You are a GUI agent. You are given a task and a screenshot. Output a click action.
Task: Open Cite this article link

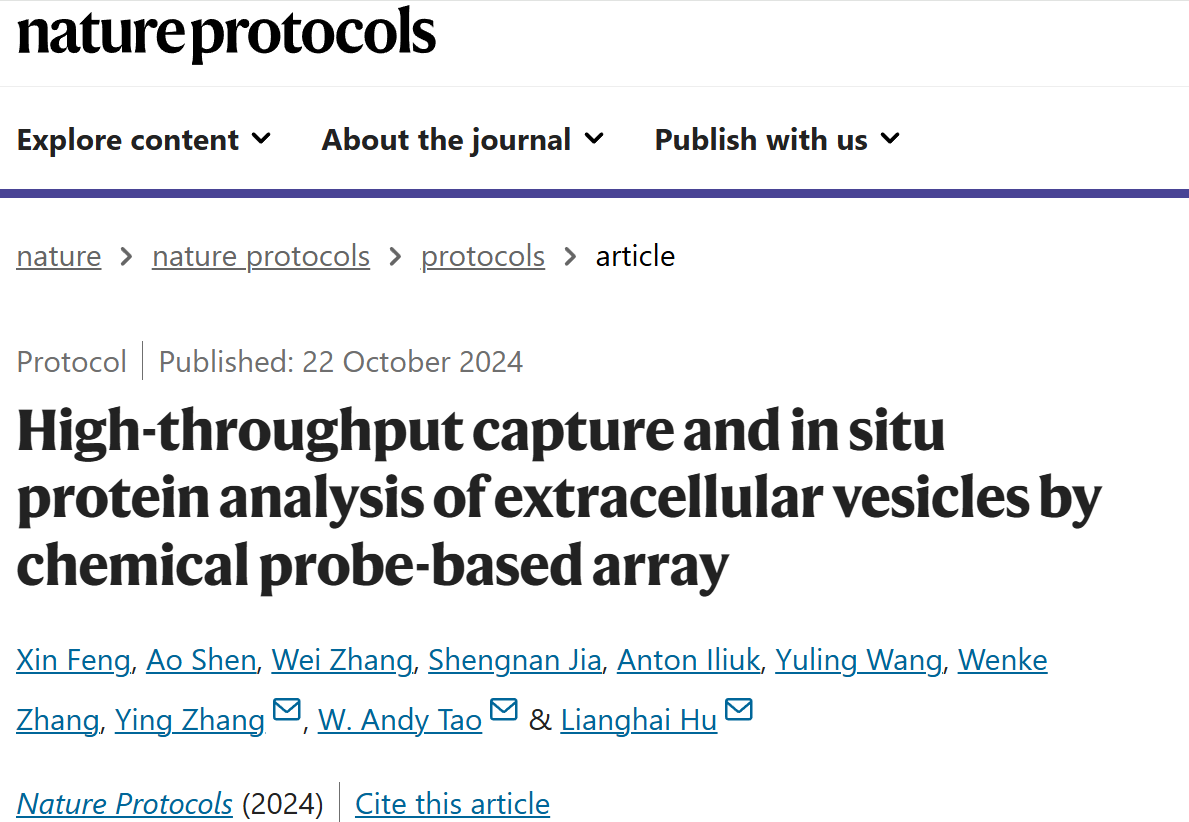(452, 804)
